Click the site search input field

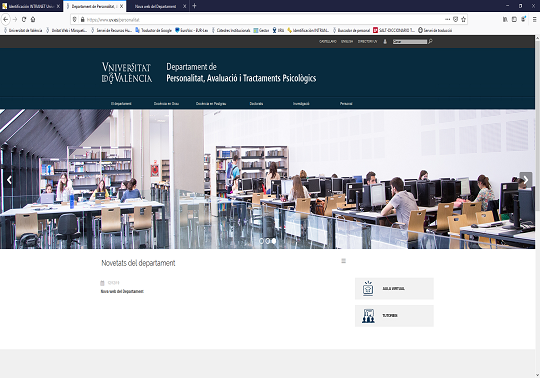(410, 42)
